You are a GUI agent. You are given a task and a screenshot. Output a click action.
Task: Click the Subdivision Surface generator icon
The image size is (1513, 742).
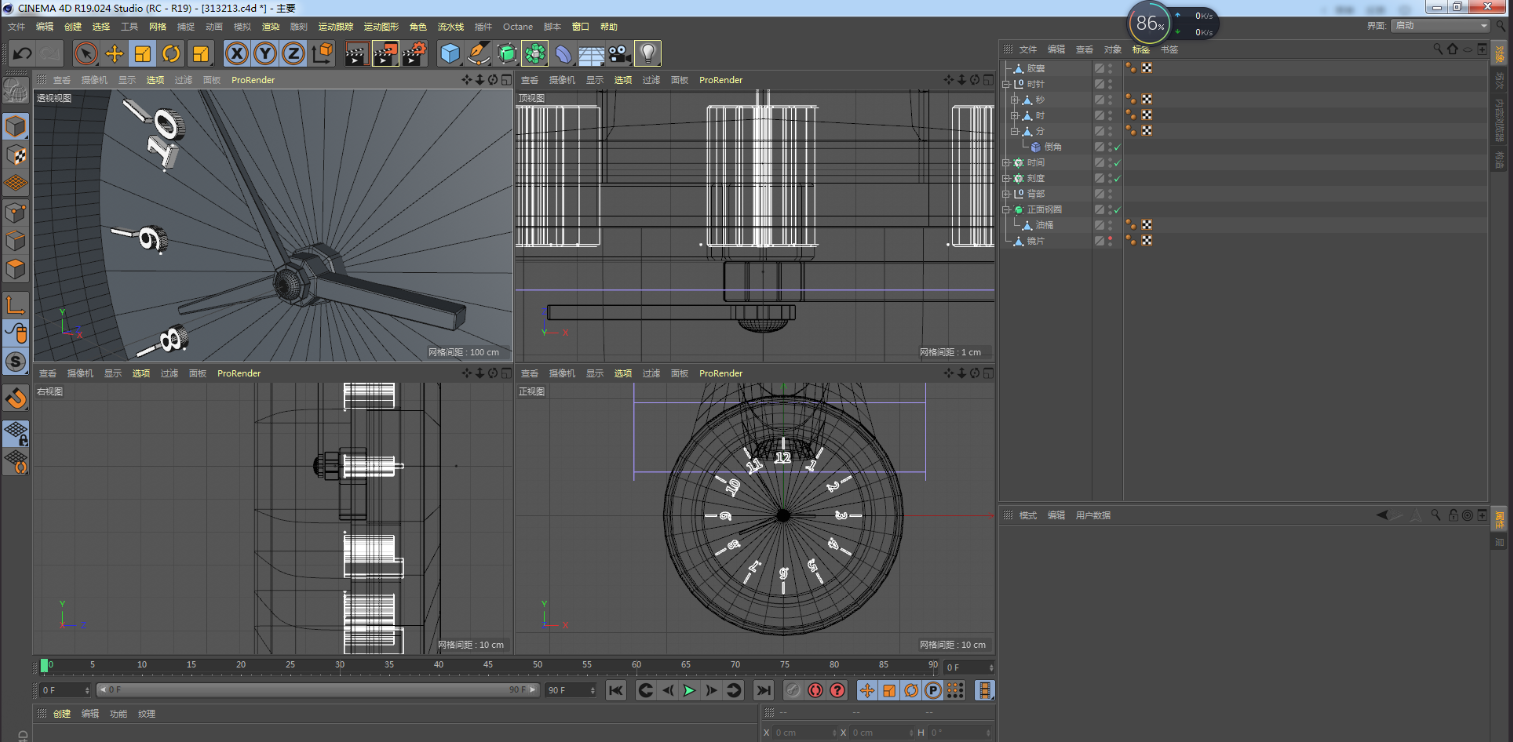tap(507, 53)
